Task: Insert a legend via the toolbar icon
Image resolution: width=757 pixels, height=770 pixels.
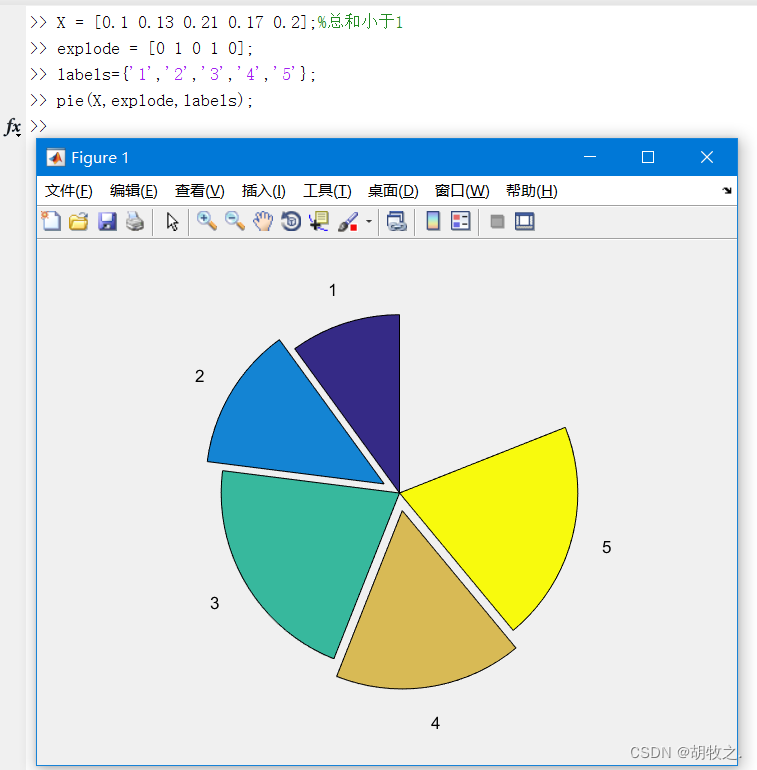Action: point(461,221)
